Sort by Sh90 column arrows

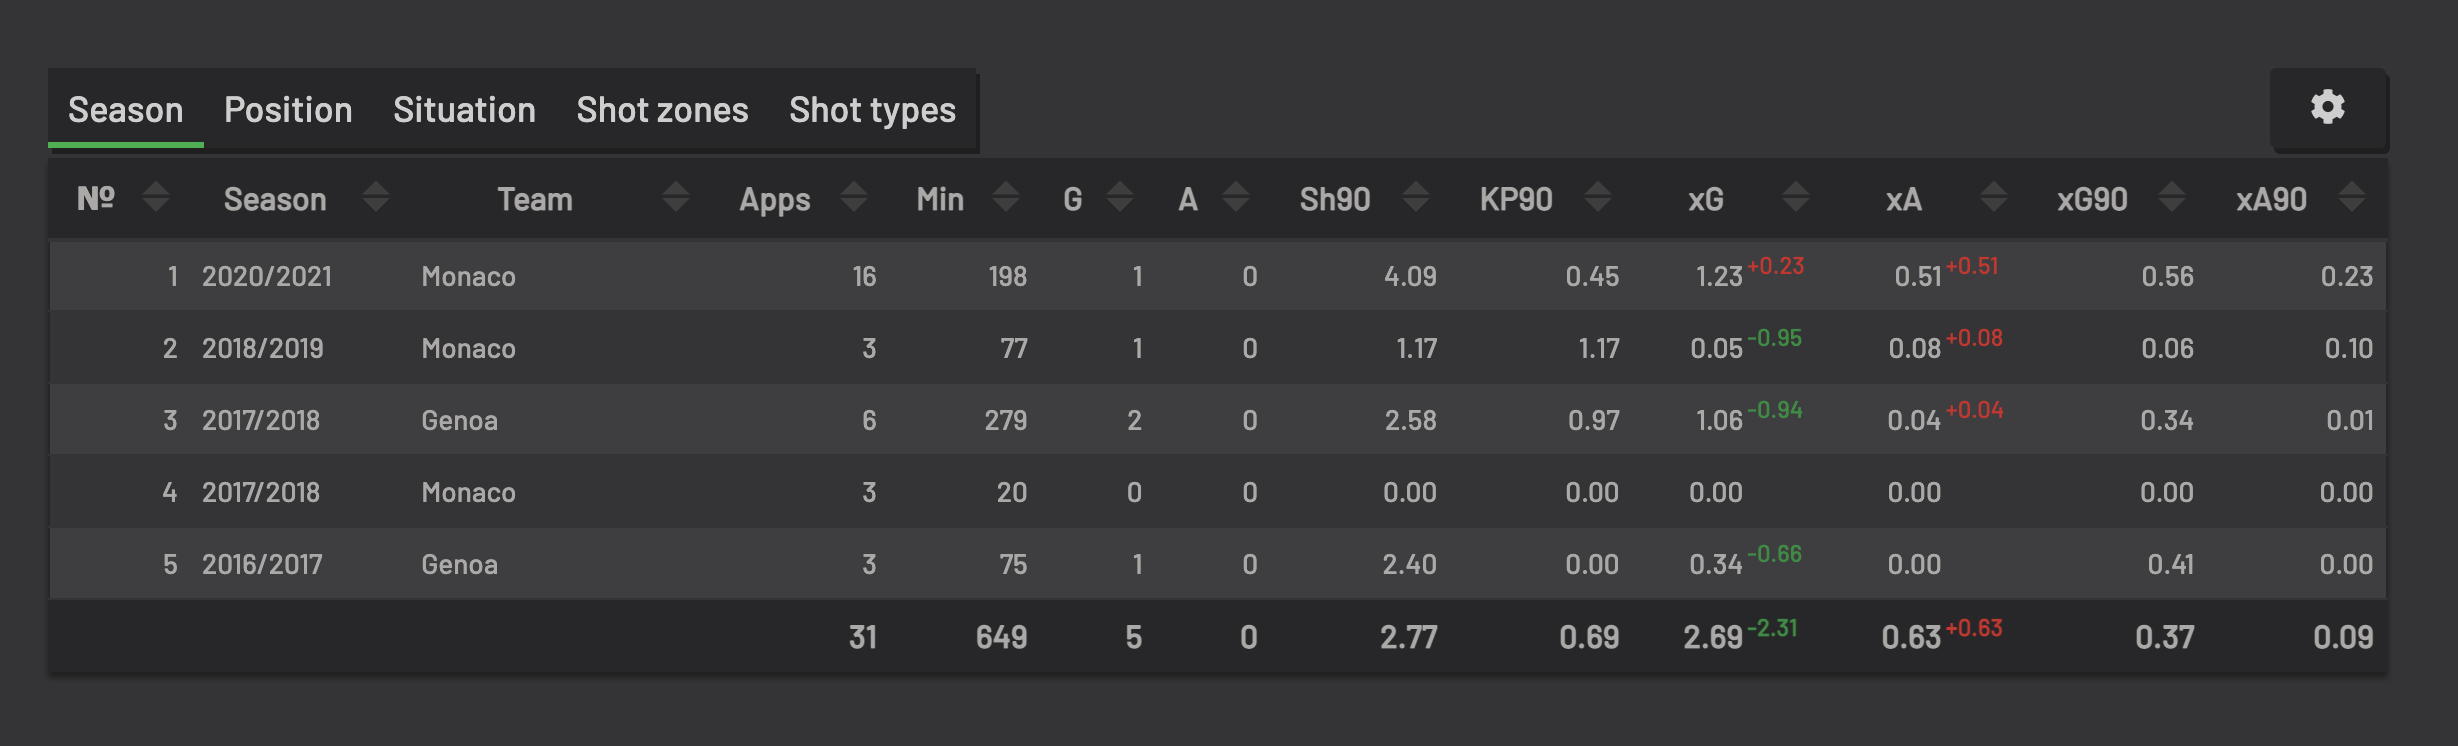1415,197
